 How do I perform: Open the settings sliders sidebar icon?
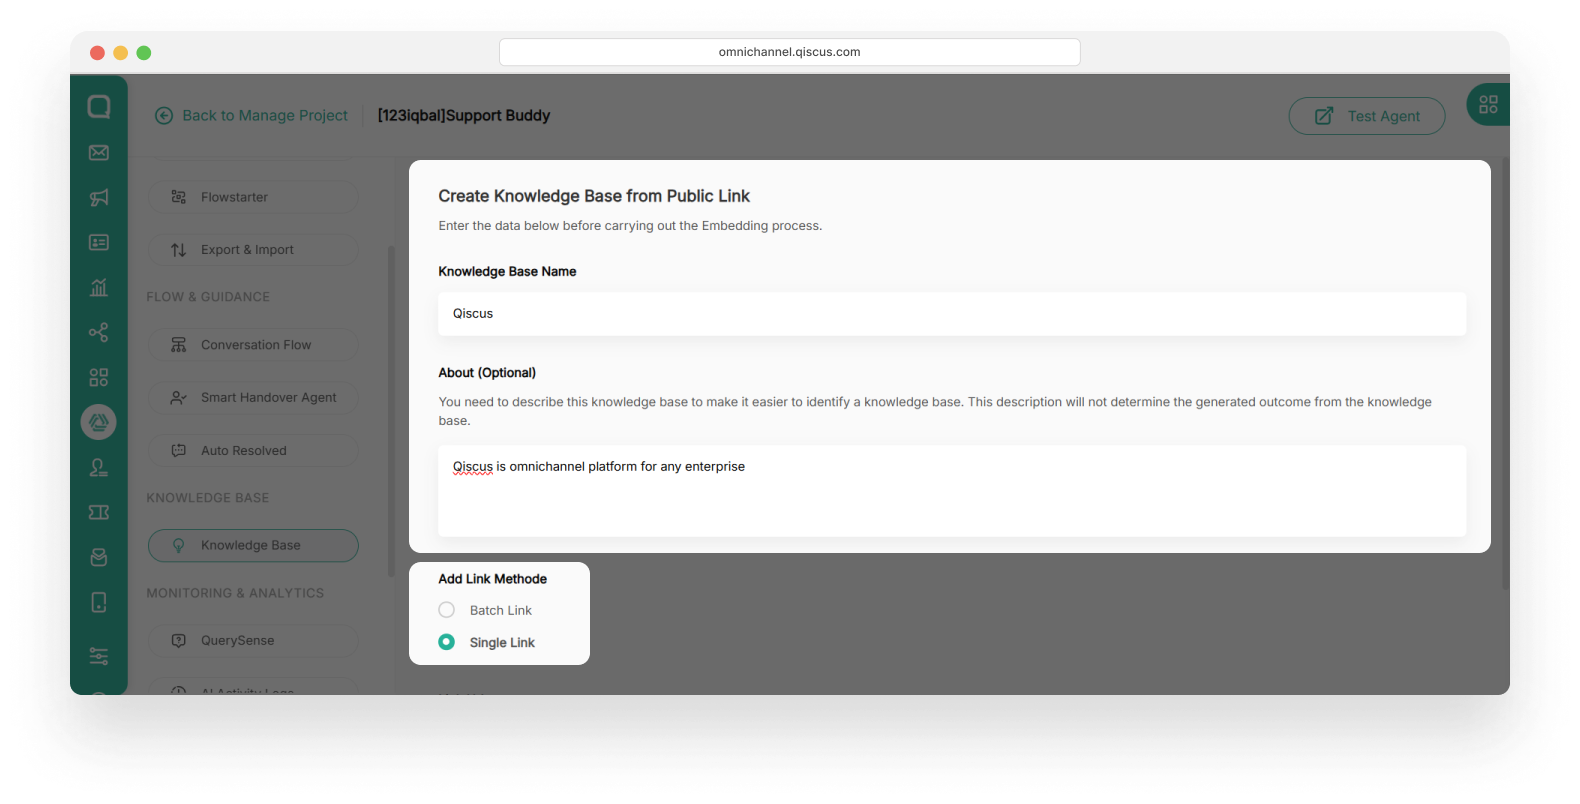pos(99,656)
